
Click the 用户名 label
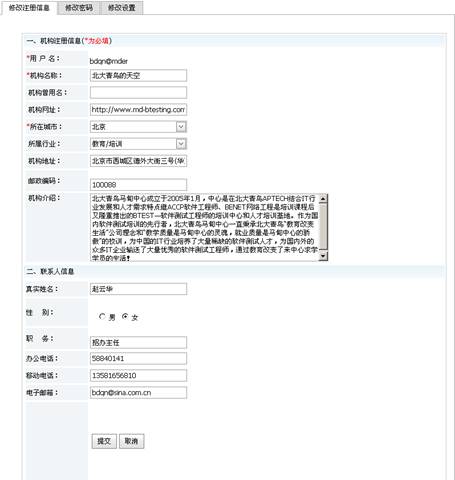point(43,58)
